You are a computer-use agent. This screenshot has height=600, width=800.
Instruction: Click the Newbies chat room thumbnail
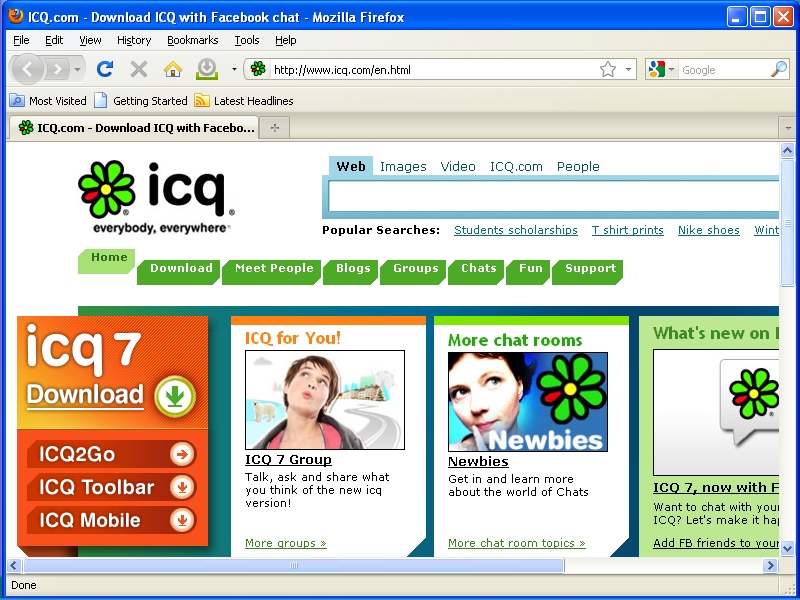point(527,401)
